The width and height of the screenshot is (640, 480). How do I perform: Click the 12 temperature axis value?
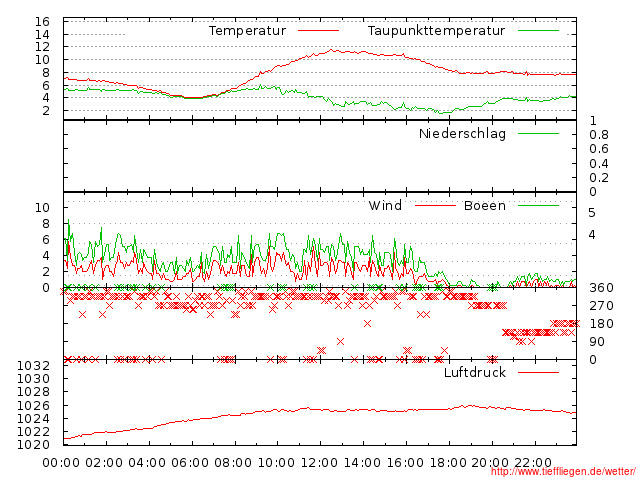pos(42,47)
